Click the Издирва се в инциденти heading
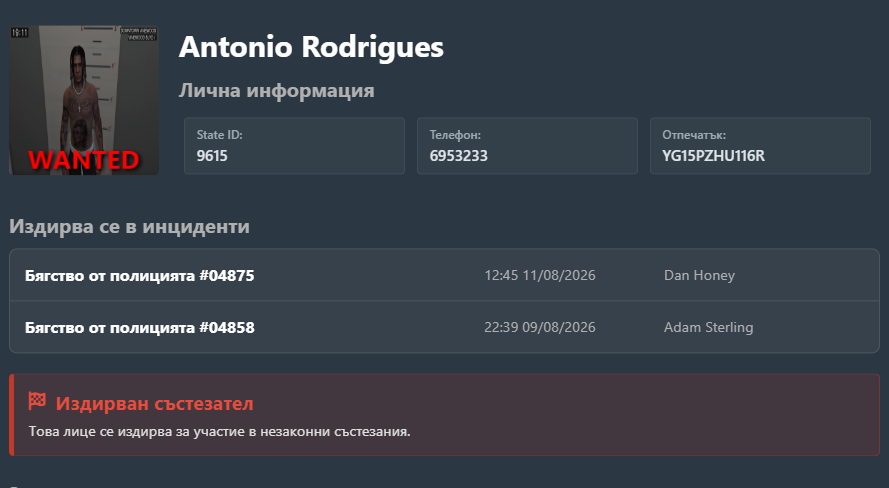Image resolution: width=889 pixels, height=488 pixels. pos(129,227)
